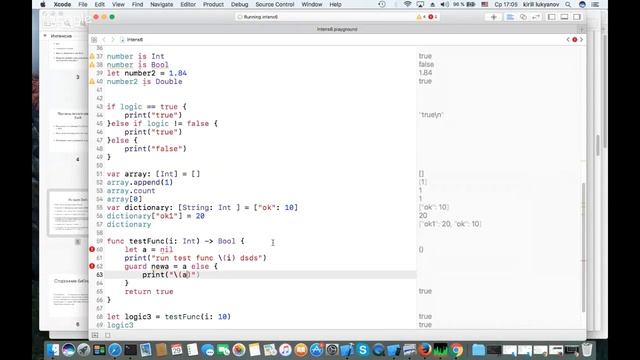The image size is (640, 360).
Task: Click the warning icon on line 38
Action: coord(92,64)
